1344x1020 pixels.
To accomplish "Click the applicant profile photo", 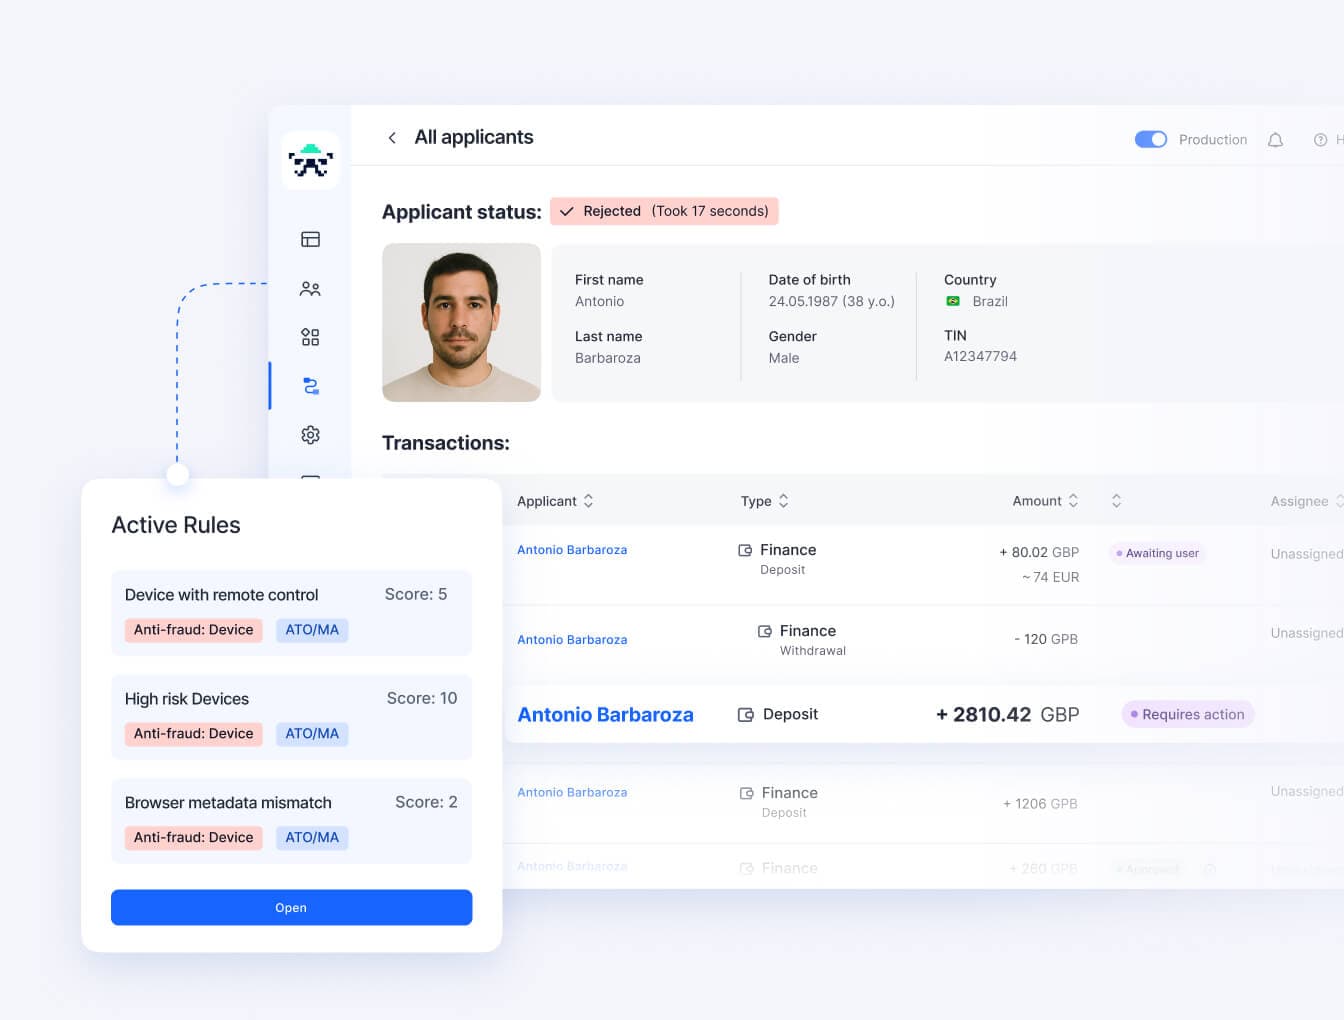I will point(461,322).
